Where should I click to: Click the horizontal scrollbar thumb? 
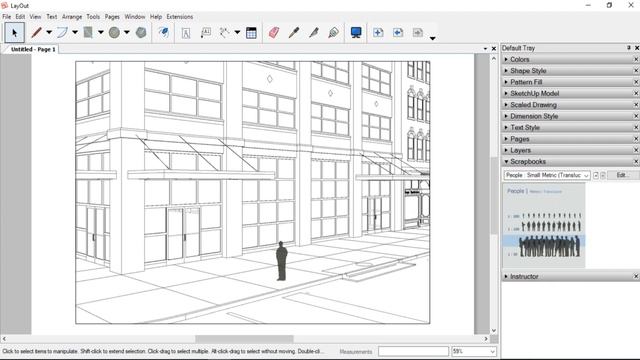(x=244, y=339)
